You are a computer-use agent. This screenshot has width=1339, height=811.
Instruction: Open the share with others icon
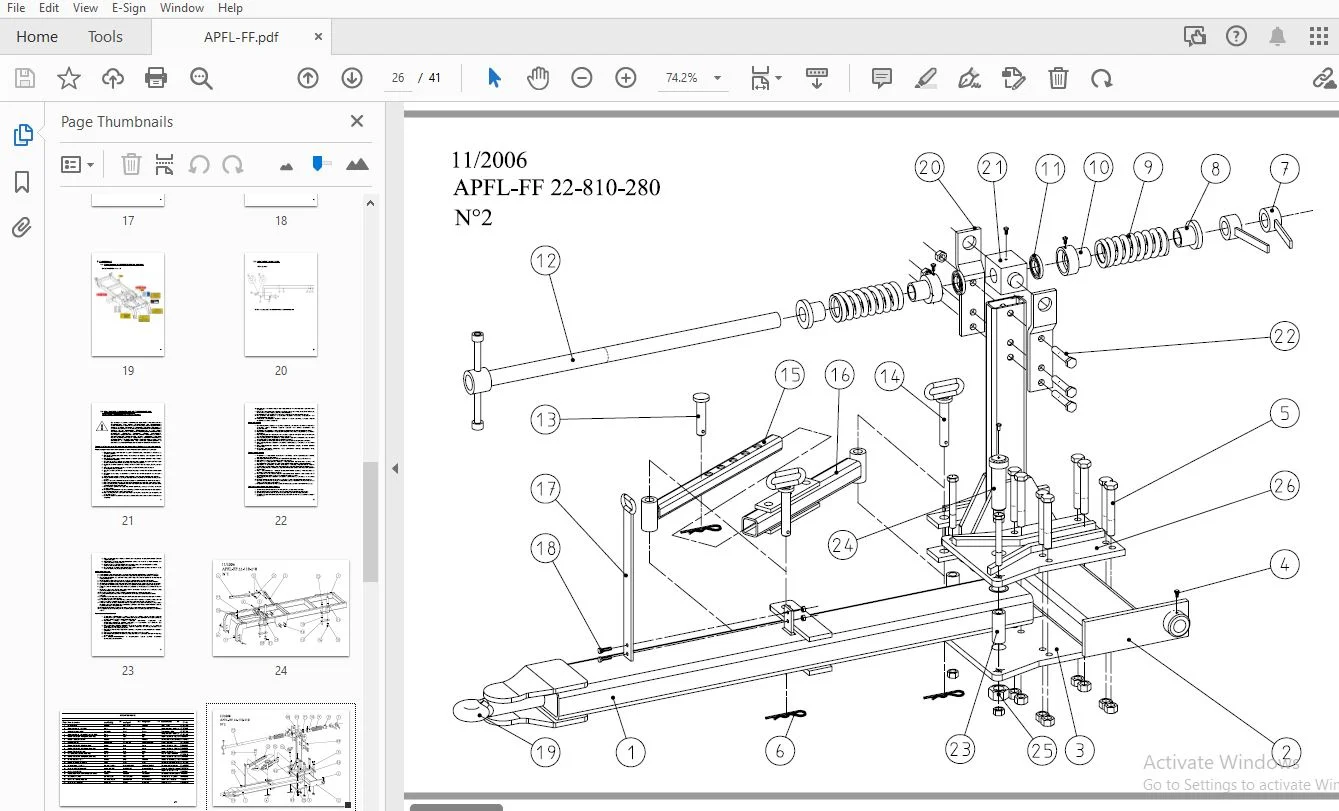[x=1195, y=37]
